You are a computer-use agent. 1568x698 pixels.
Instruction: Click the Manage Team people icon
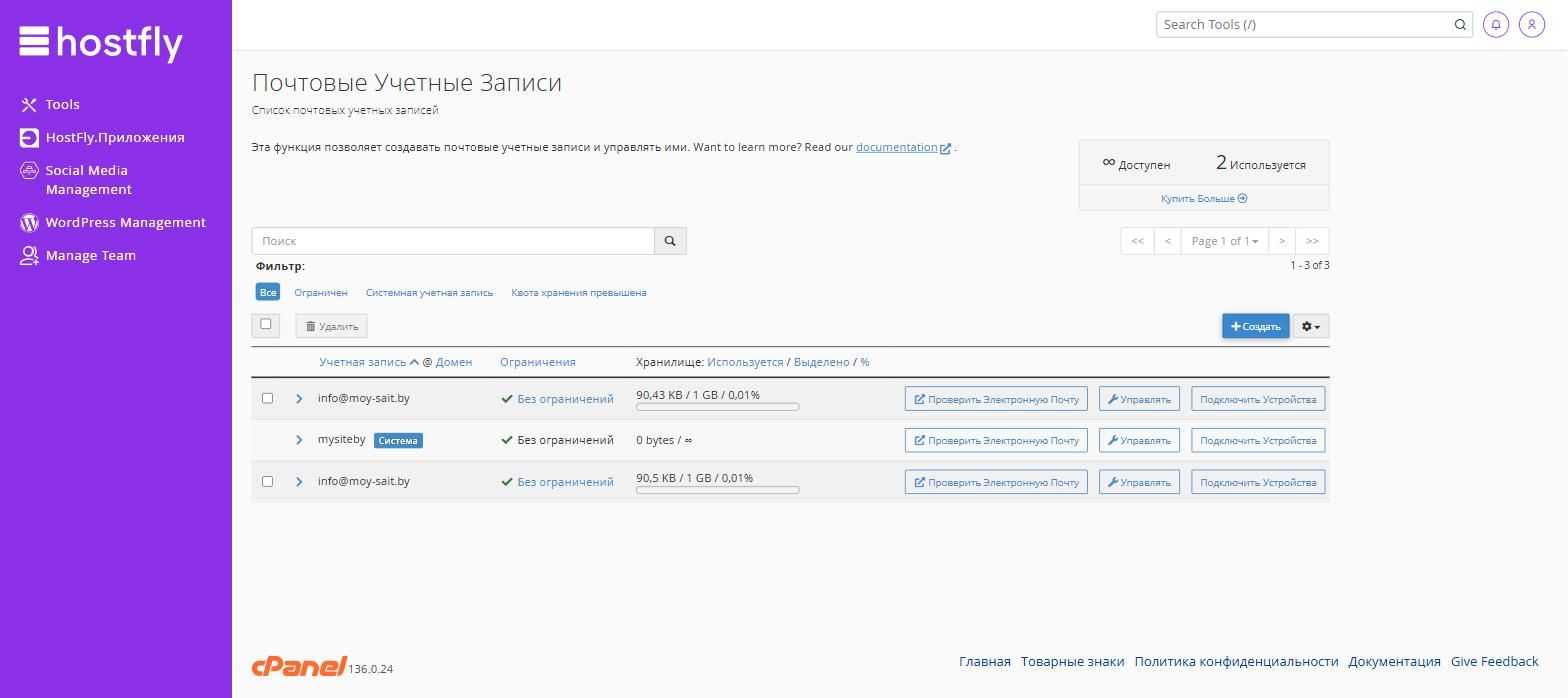pyautogui.click(x=29, y=255)
